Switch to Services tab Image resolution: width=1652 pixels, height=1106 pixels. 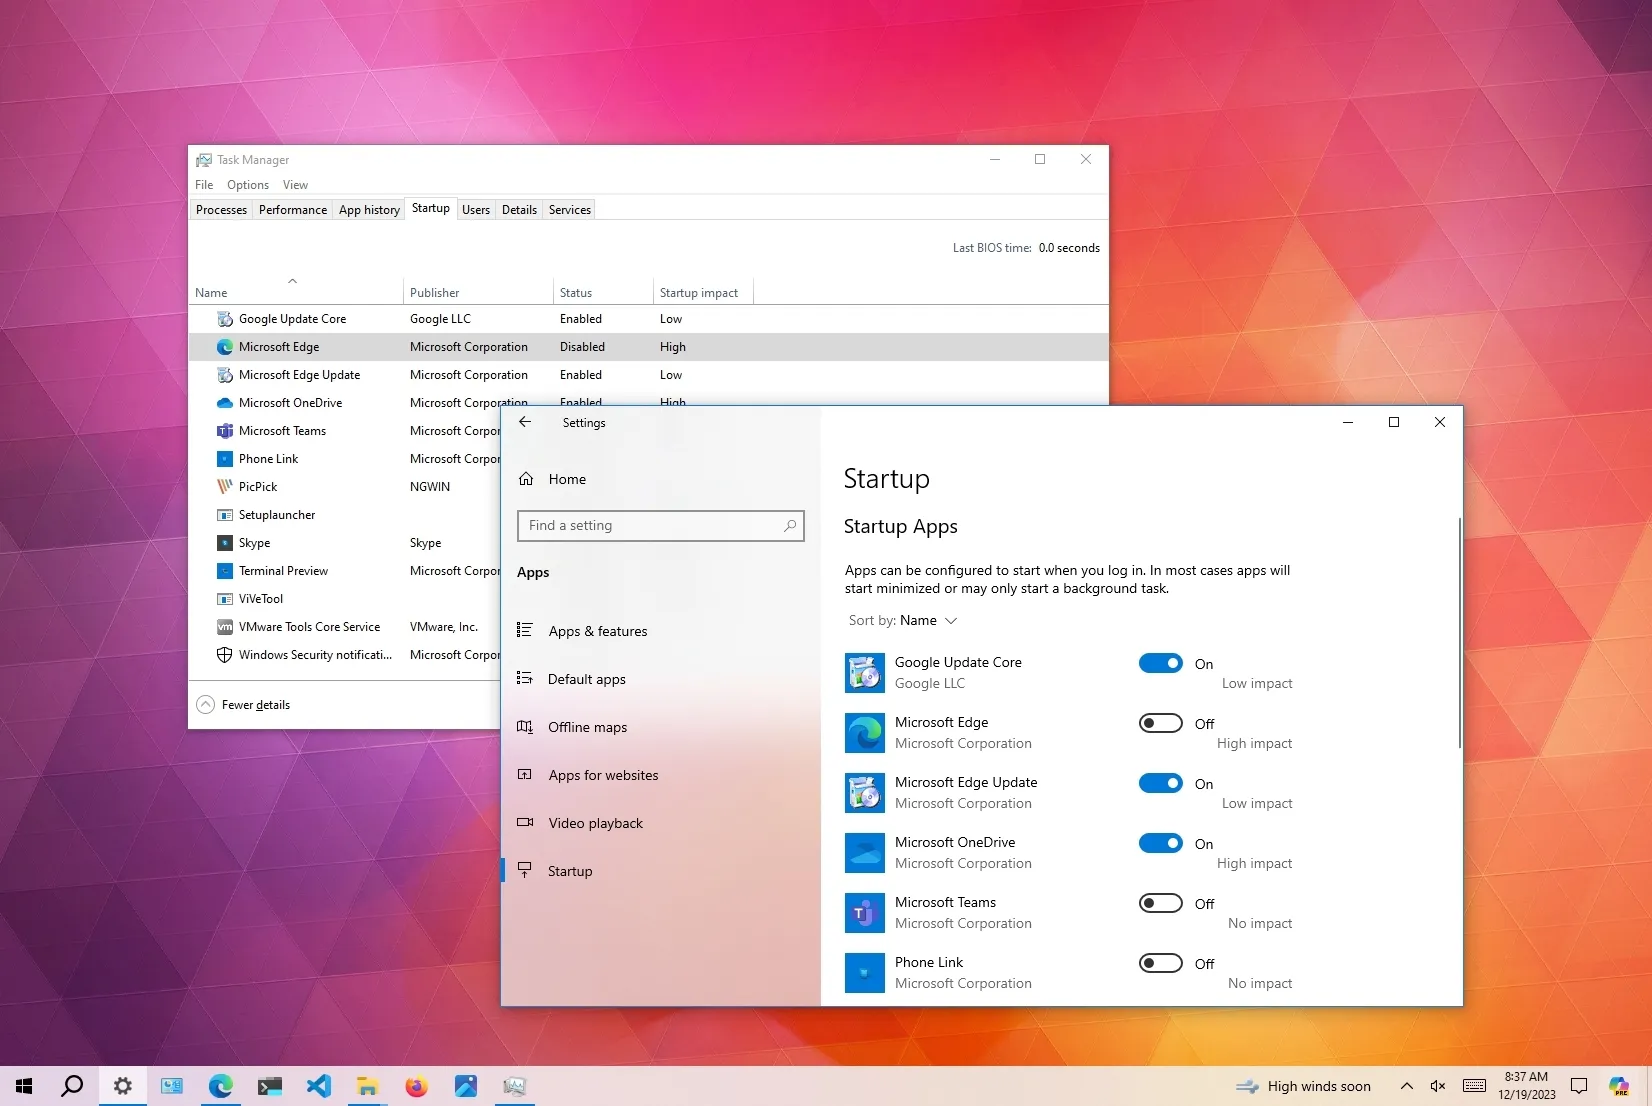click(x=570, y=210)
